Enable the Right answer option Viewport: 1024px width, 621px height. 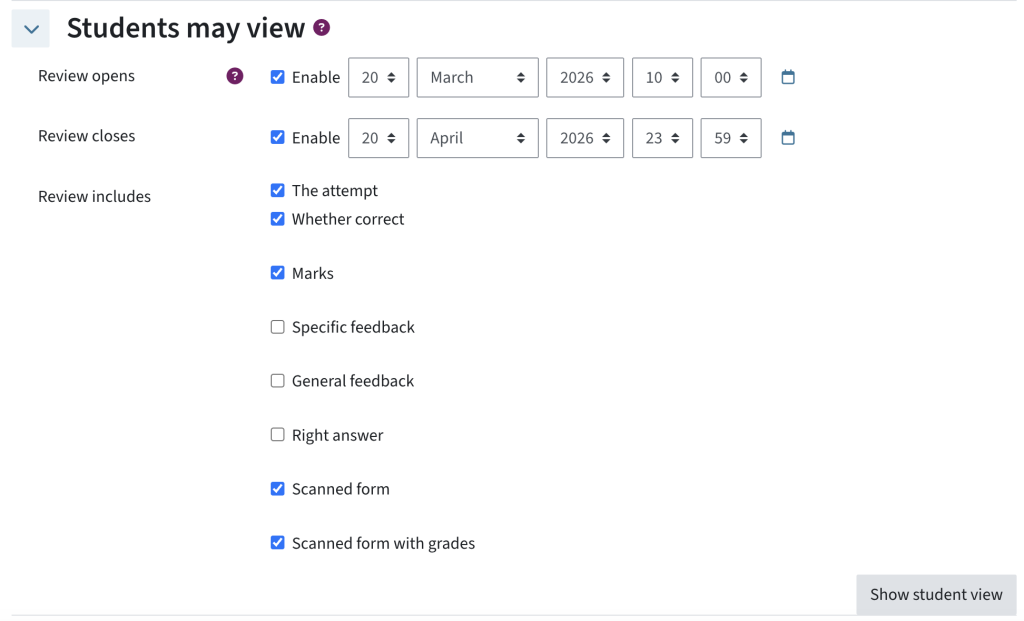pyautogui.click(x=277, y=434)
